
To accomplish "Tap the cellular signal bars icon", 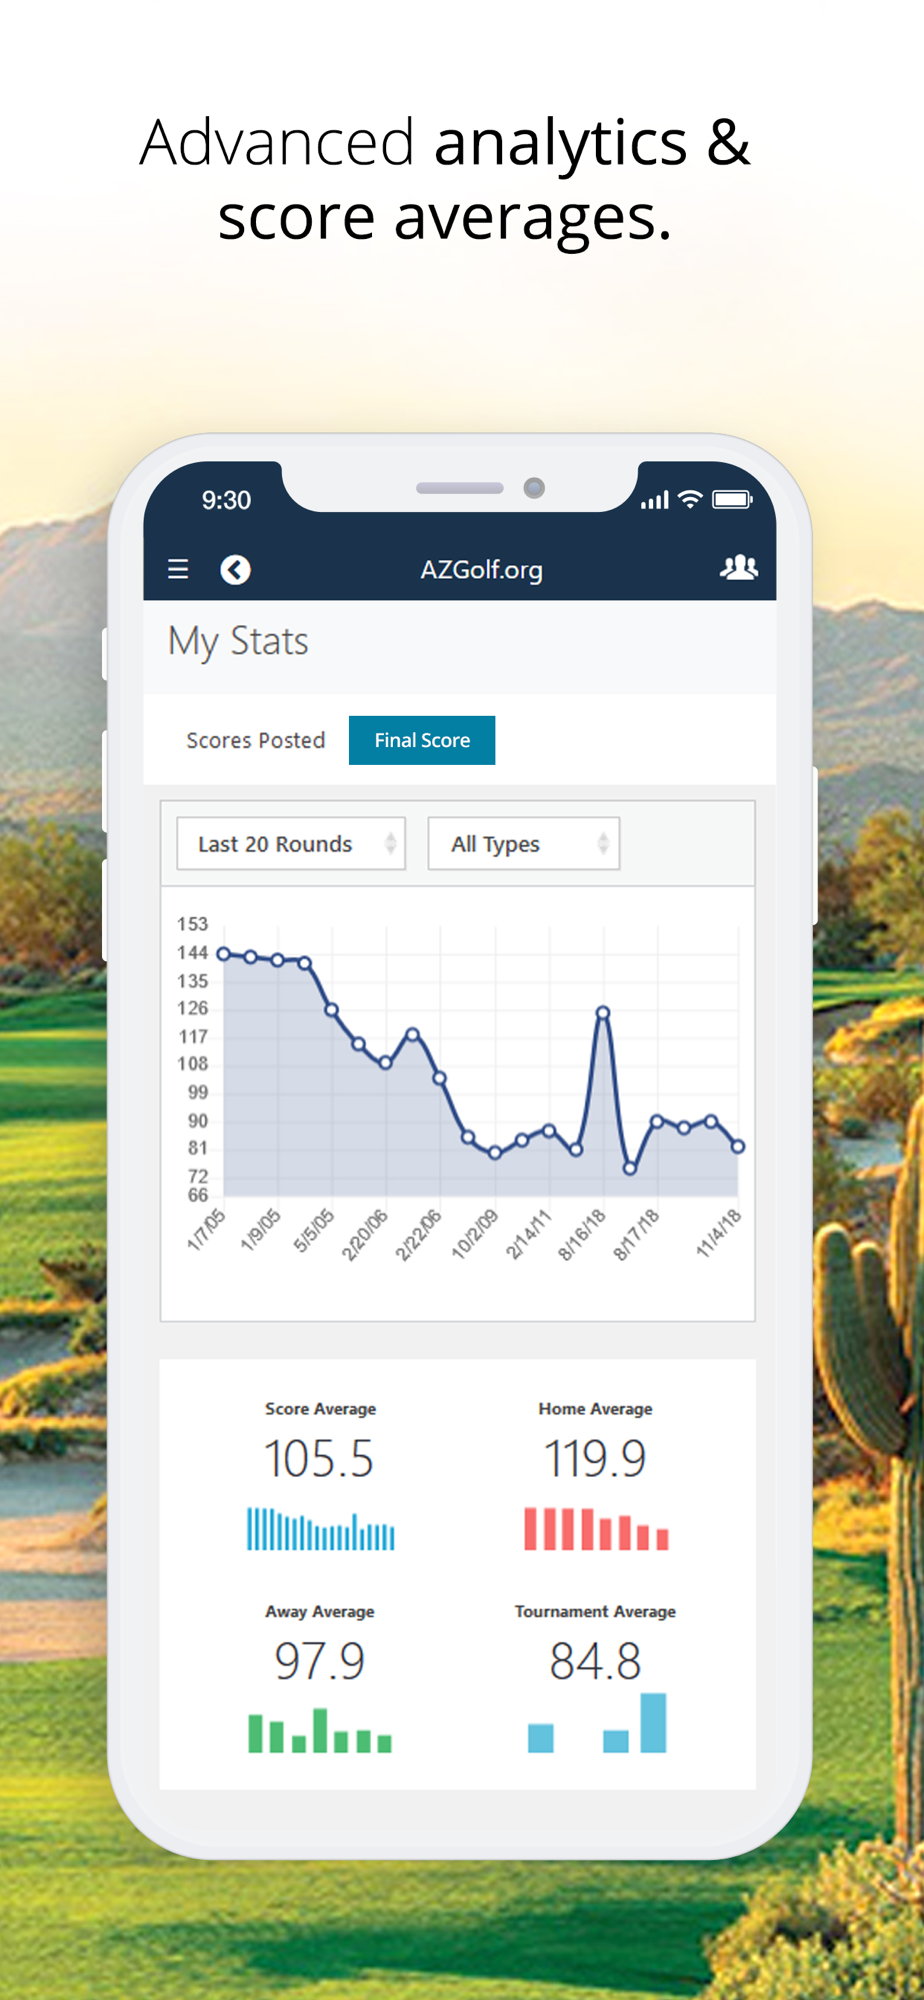I will click(655, 500).
